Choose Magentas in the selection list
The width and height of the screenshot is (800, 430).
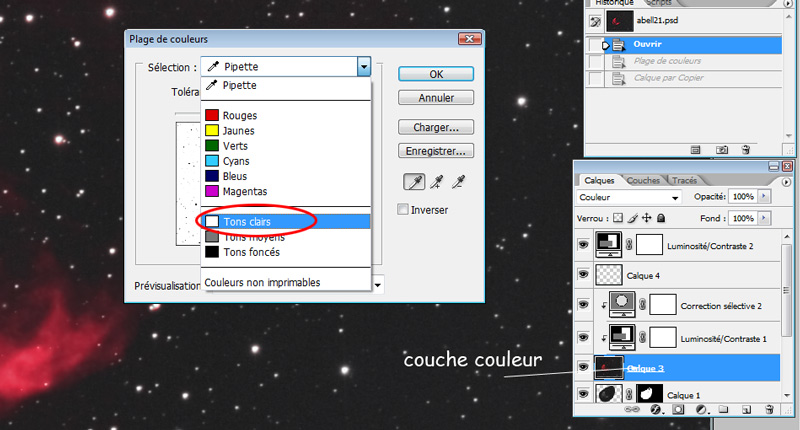tap(286, 191)
